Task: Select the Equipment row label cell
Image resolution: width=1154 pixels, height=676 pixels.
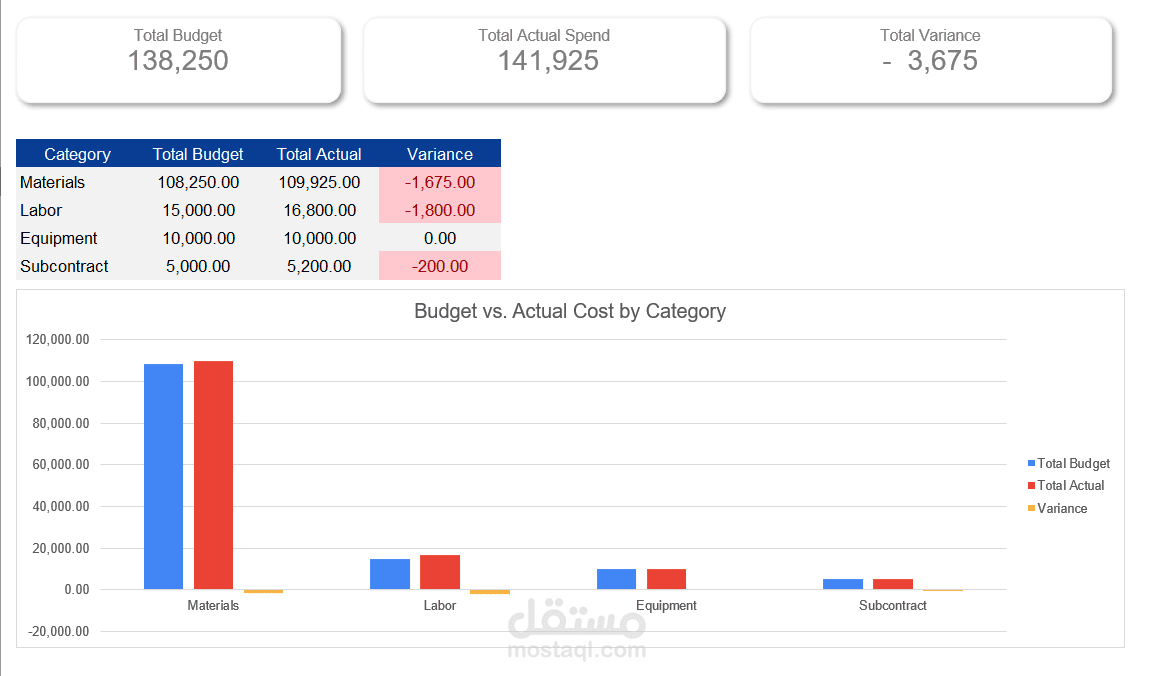Action: click(x=77, y=238)
